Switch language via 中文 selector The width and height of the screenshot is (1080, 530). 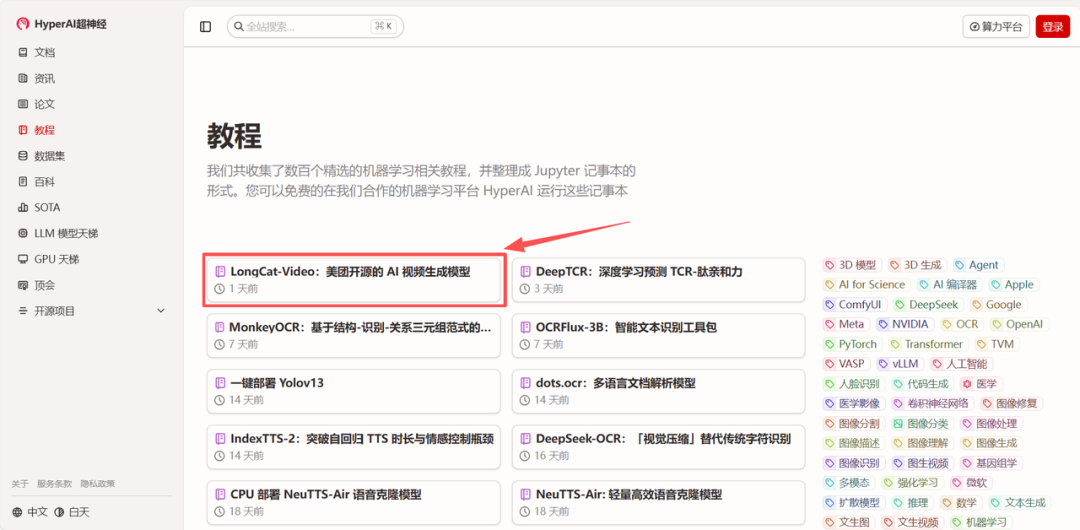[x=30, y=512]
